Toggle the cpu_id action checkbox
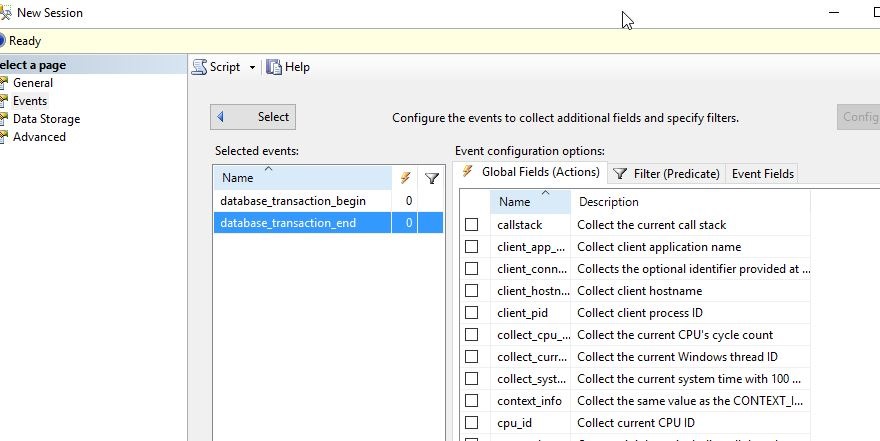 pyautogui.click(x=472, y=423)
